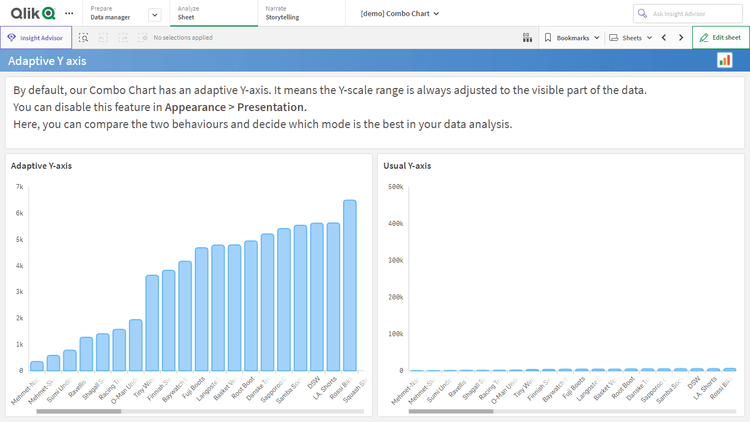This screenshot has height=422, width=750.
Task: Toggle the Insight Advisor panel
Action: 36,37
